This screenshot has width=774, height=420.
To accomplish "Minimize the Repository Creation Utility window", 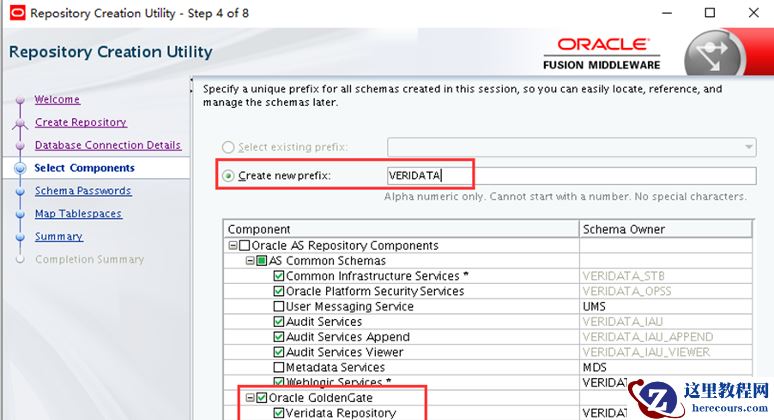I will click(667, 13).
